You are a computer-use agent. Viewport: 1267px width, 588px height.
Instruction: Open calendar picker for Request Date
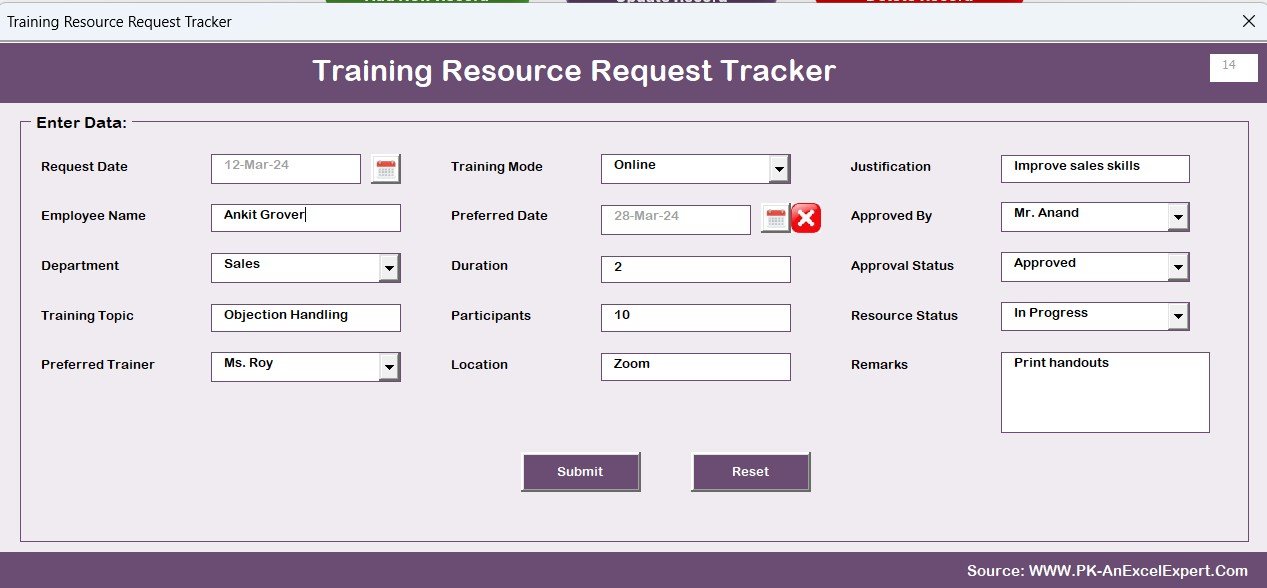pyautogui.click(x=386, y=169)
